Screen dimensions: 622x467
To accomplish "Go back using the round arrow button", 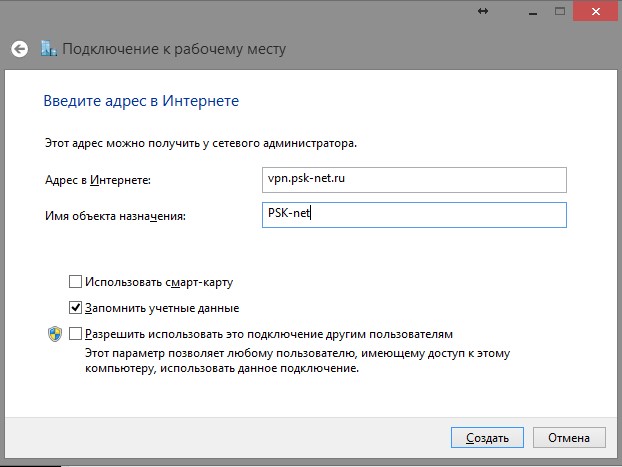I will coord(19,49).
